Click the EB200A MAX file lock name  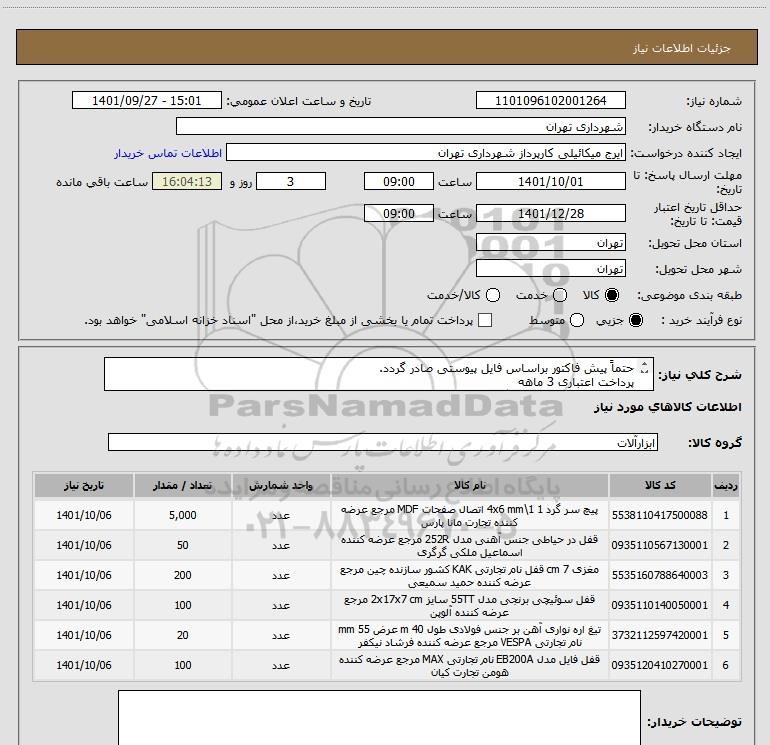click(x=469, y=665)
